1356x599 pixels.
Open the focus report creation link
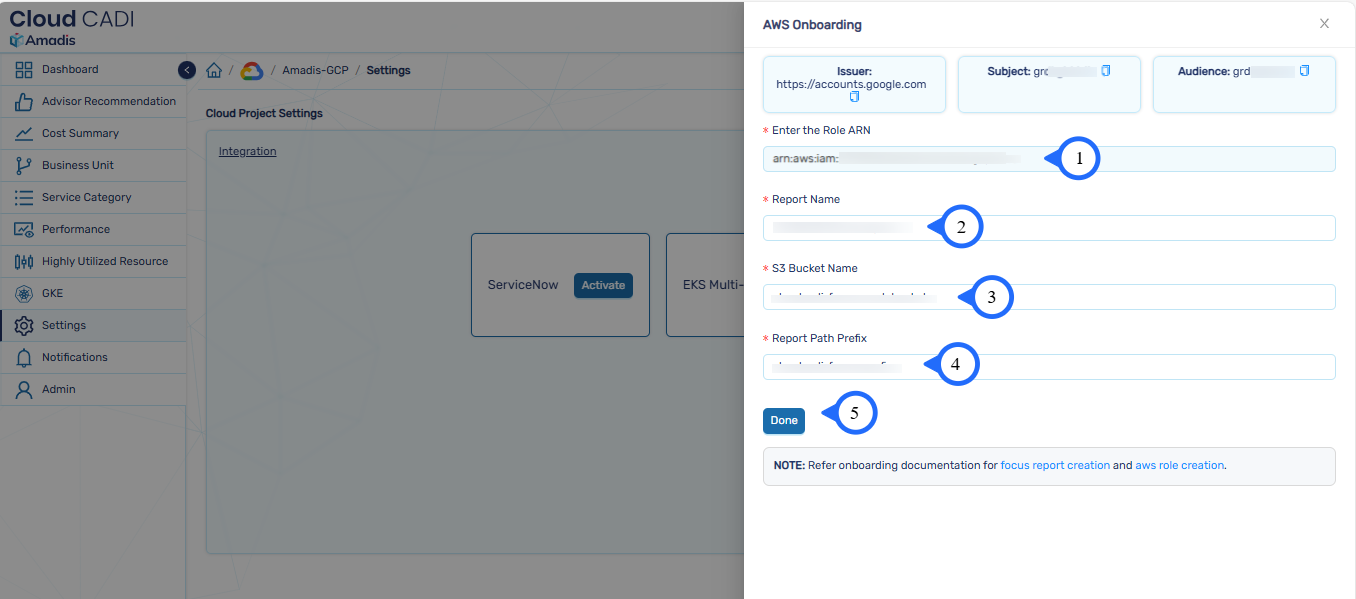click(1055, 466)
